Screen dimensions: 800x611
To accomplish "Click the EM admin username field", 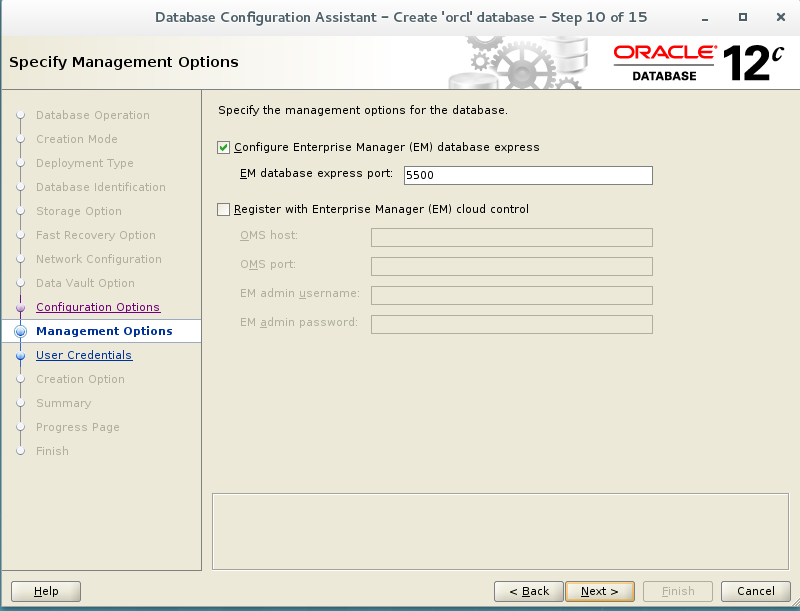I will pyautogui.click(x=512, y=295).
